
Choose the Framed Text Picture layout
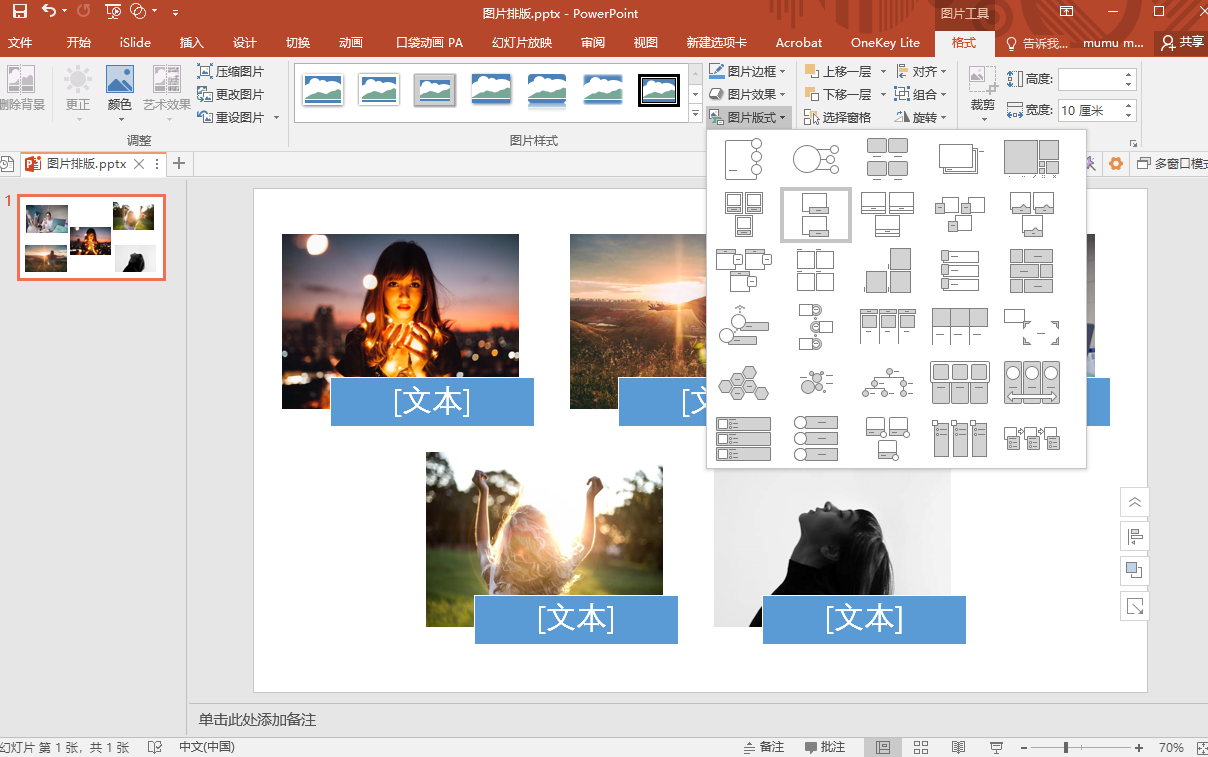[x=1032, y=325]
